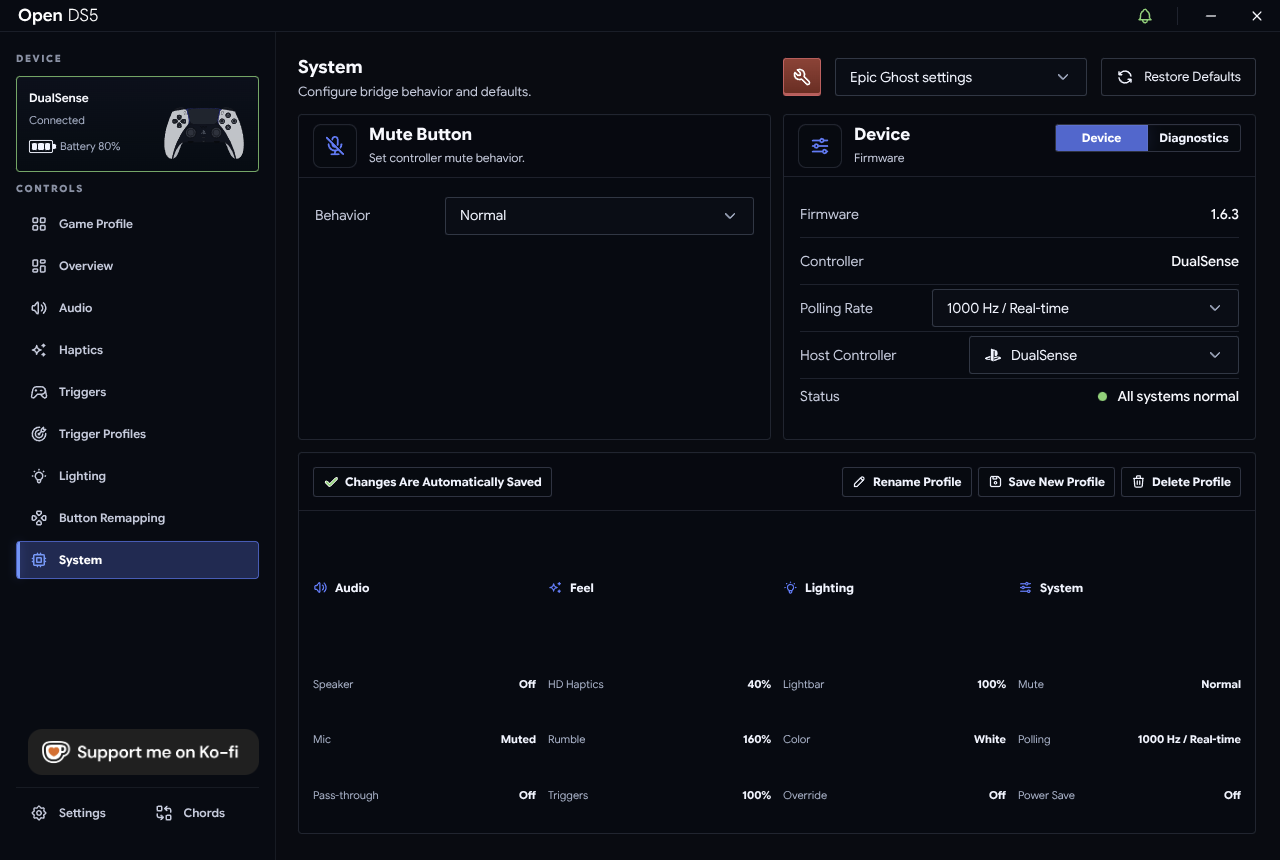This screenshot has height=860, width=1280.
Task: Click the Settings gear icon
Action: pyautogui.click(x=39, y=813)
